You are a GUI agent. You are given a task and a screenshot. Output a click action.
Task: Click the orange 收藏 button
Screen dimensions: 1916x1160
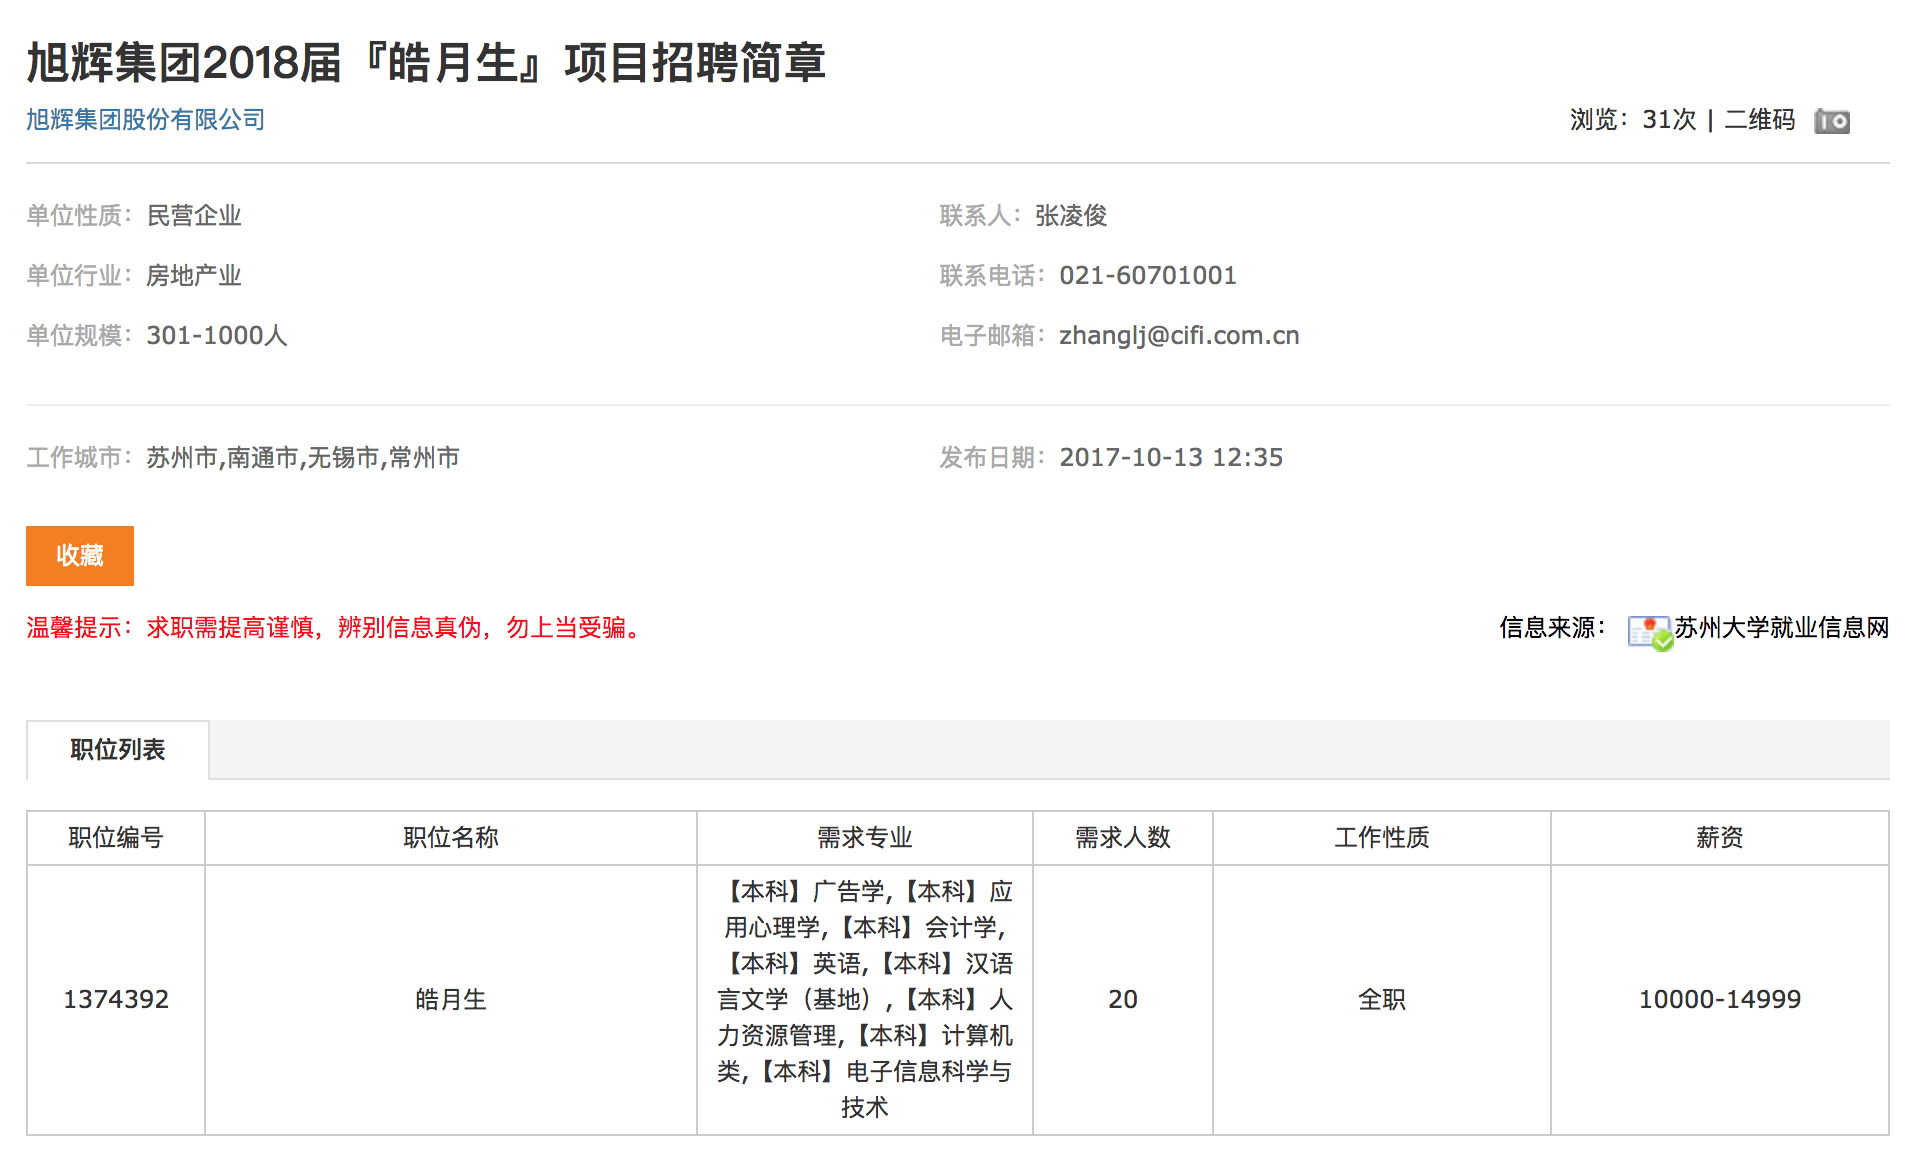tap(80, 556)
